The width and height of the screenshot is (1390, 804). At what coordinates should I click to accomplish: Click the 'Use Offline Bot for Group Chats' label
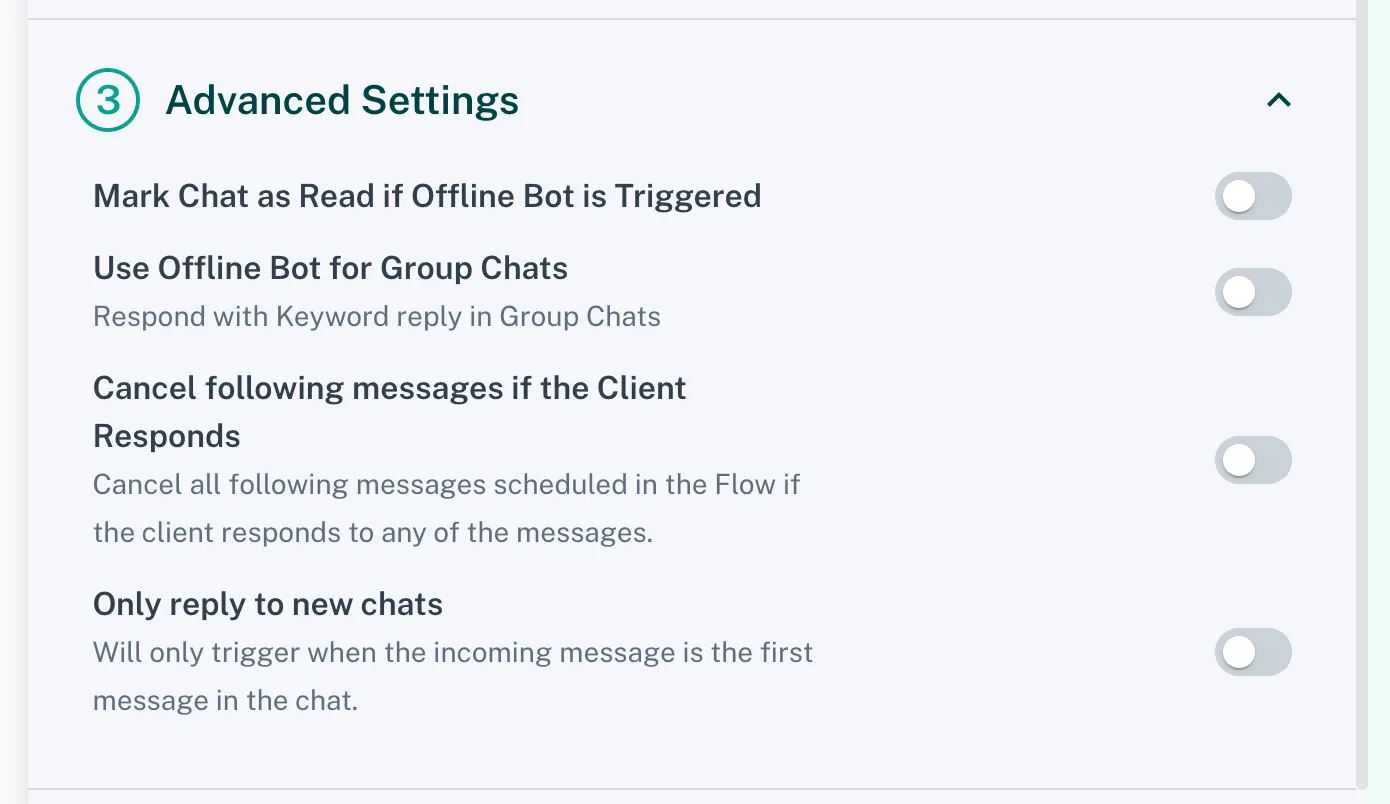pos(330,268)
